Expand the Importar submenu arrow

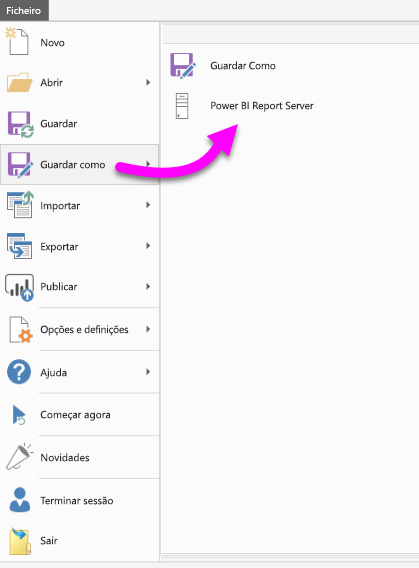148,205
